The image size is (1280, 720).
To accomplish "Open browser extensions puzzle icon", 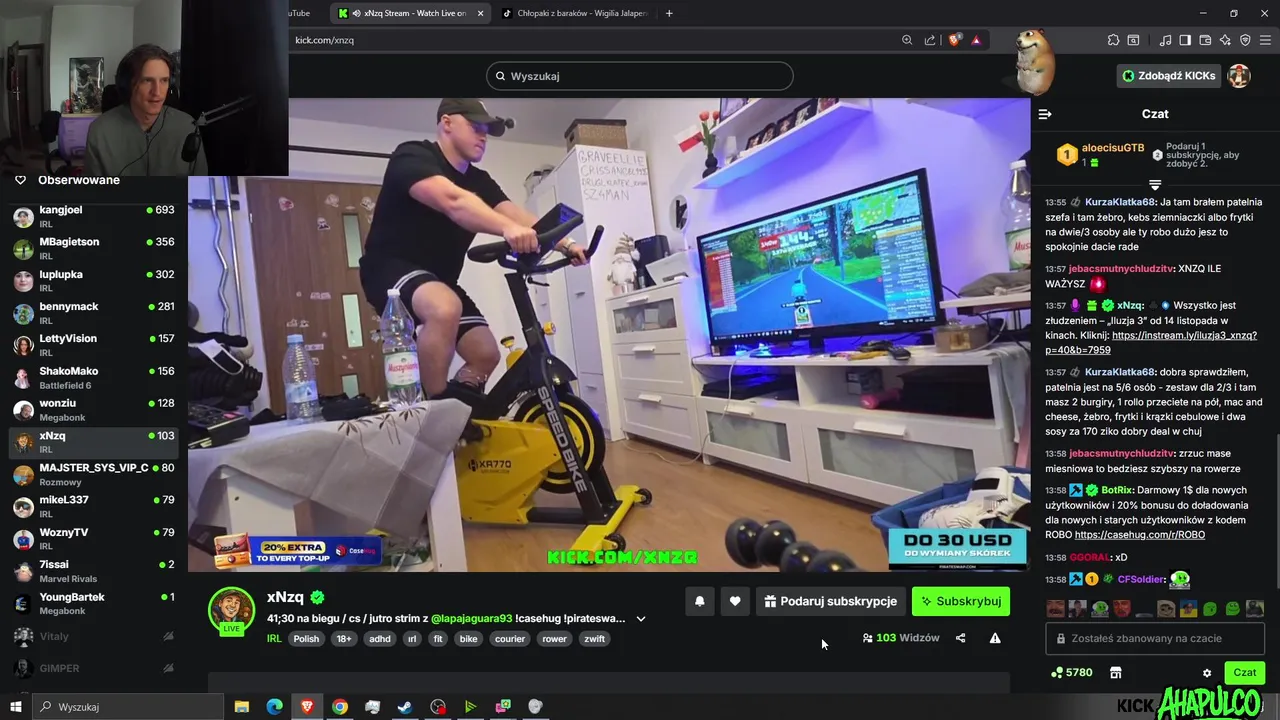I will 1113,40.
